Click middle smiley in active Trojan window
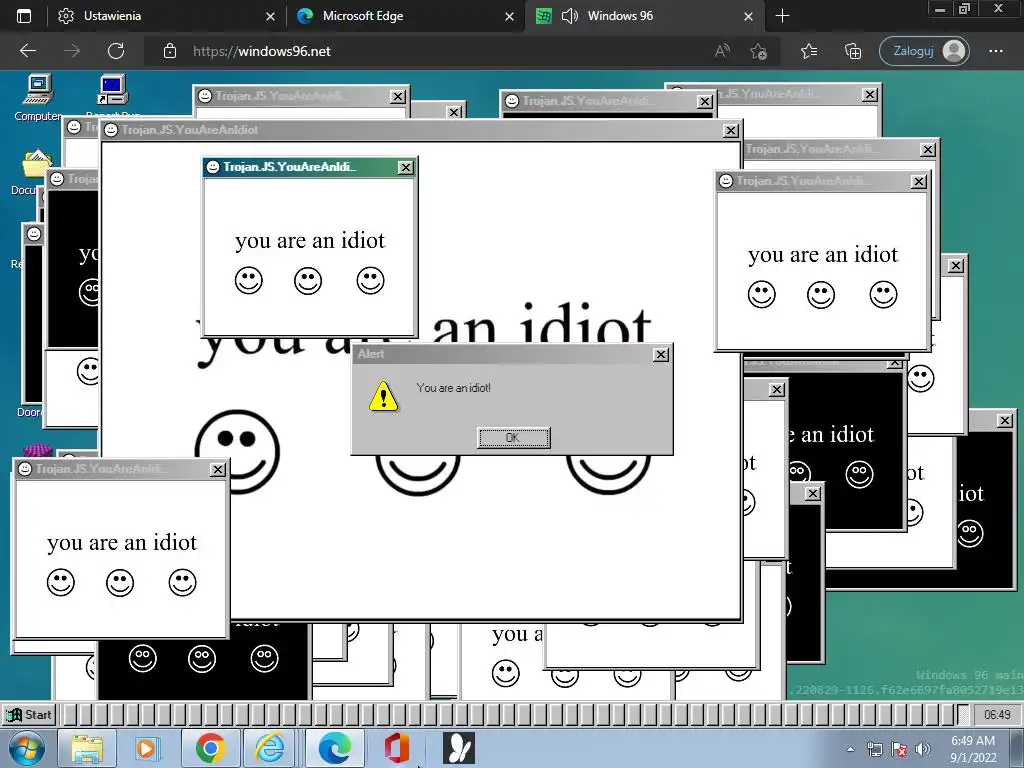 [x=308, y=281]
